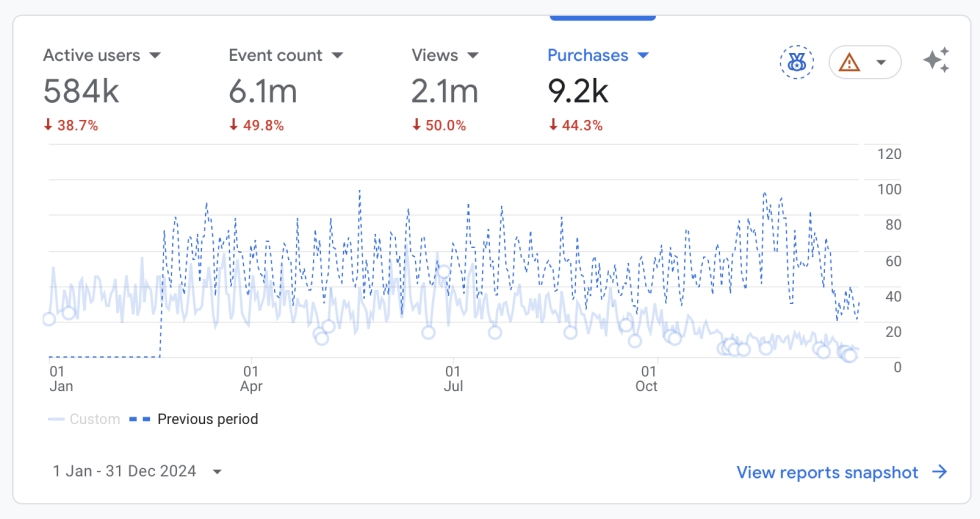Expand the data quality warning dropdown arrow
This screenshot has width=980, height=519.
[881, 63]
